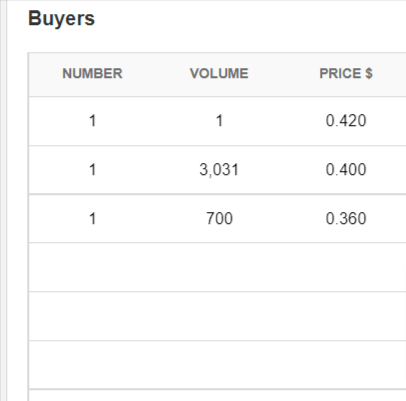Click the VOLUME column header
The width and height of the screenshot is (406, 401).
click(219, 74)
